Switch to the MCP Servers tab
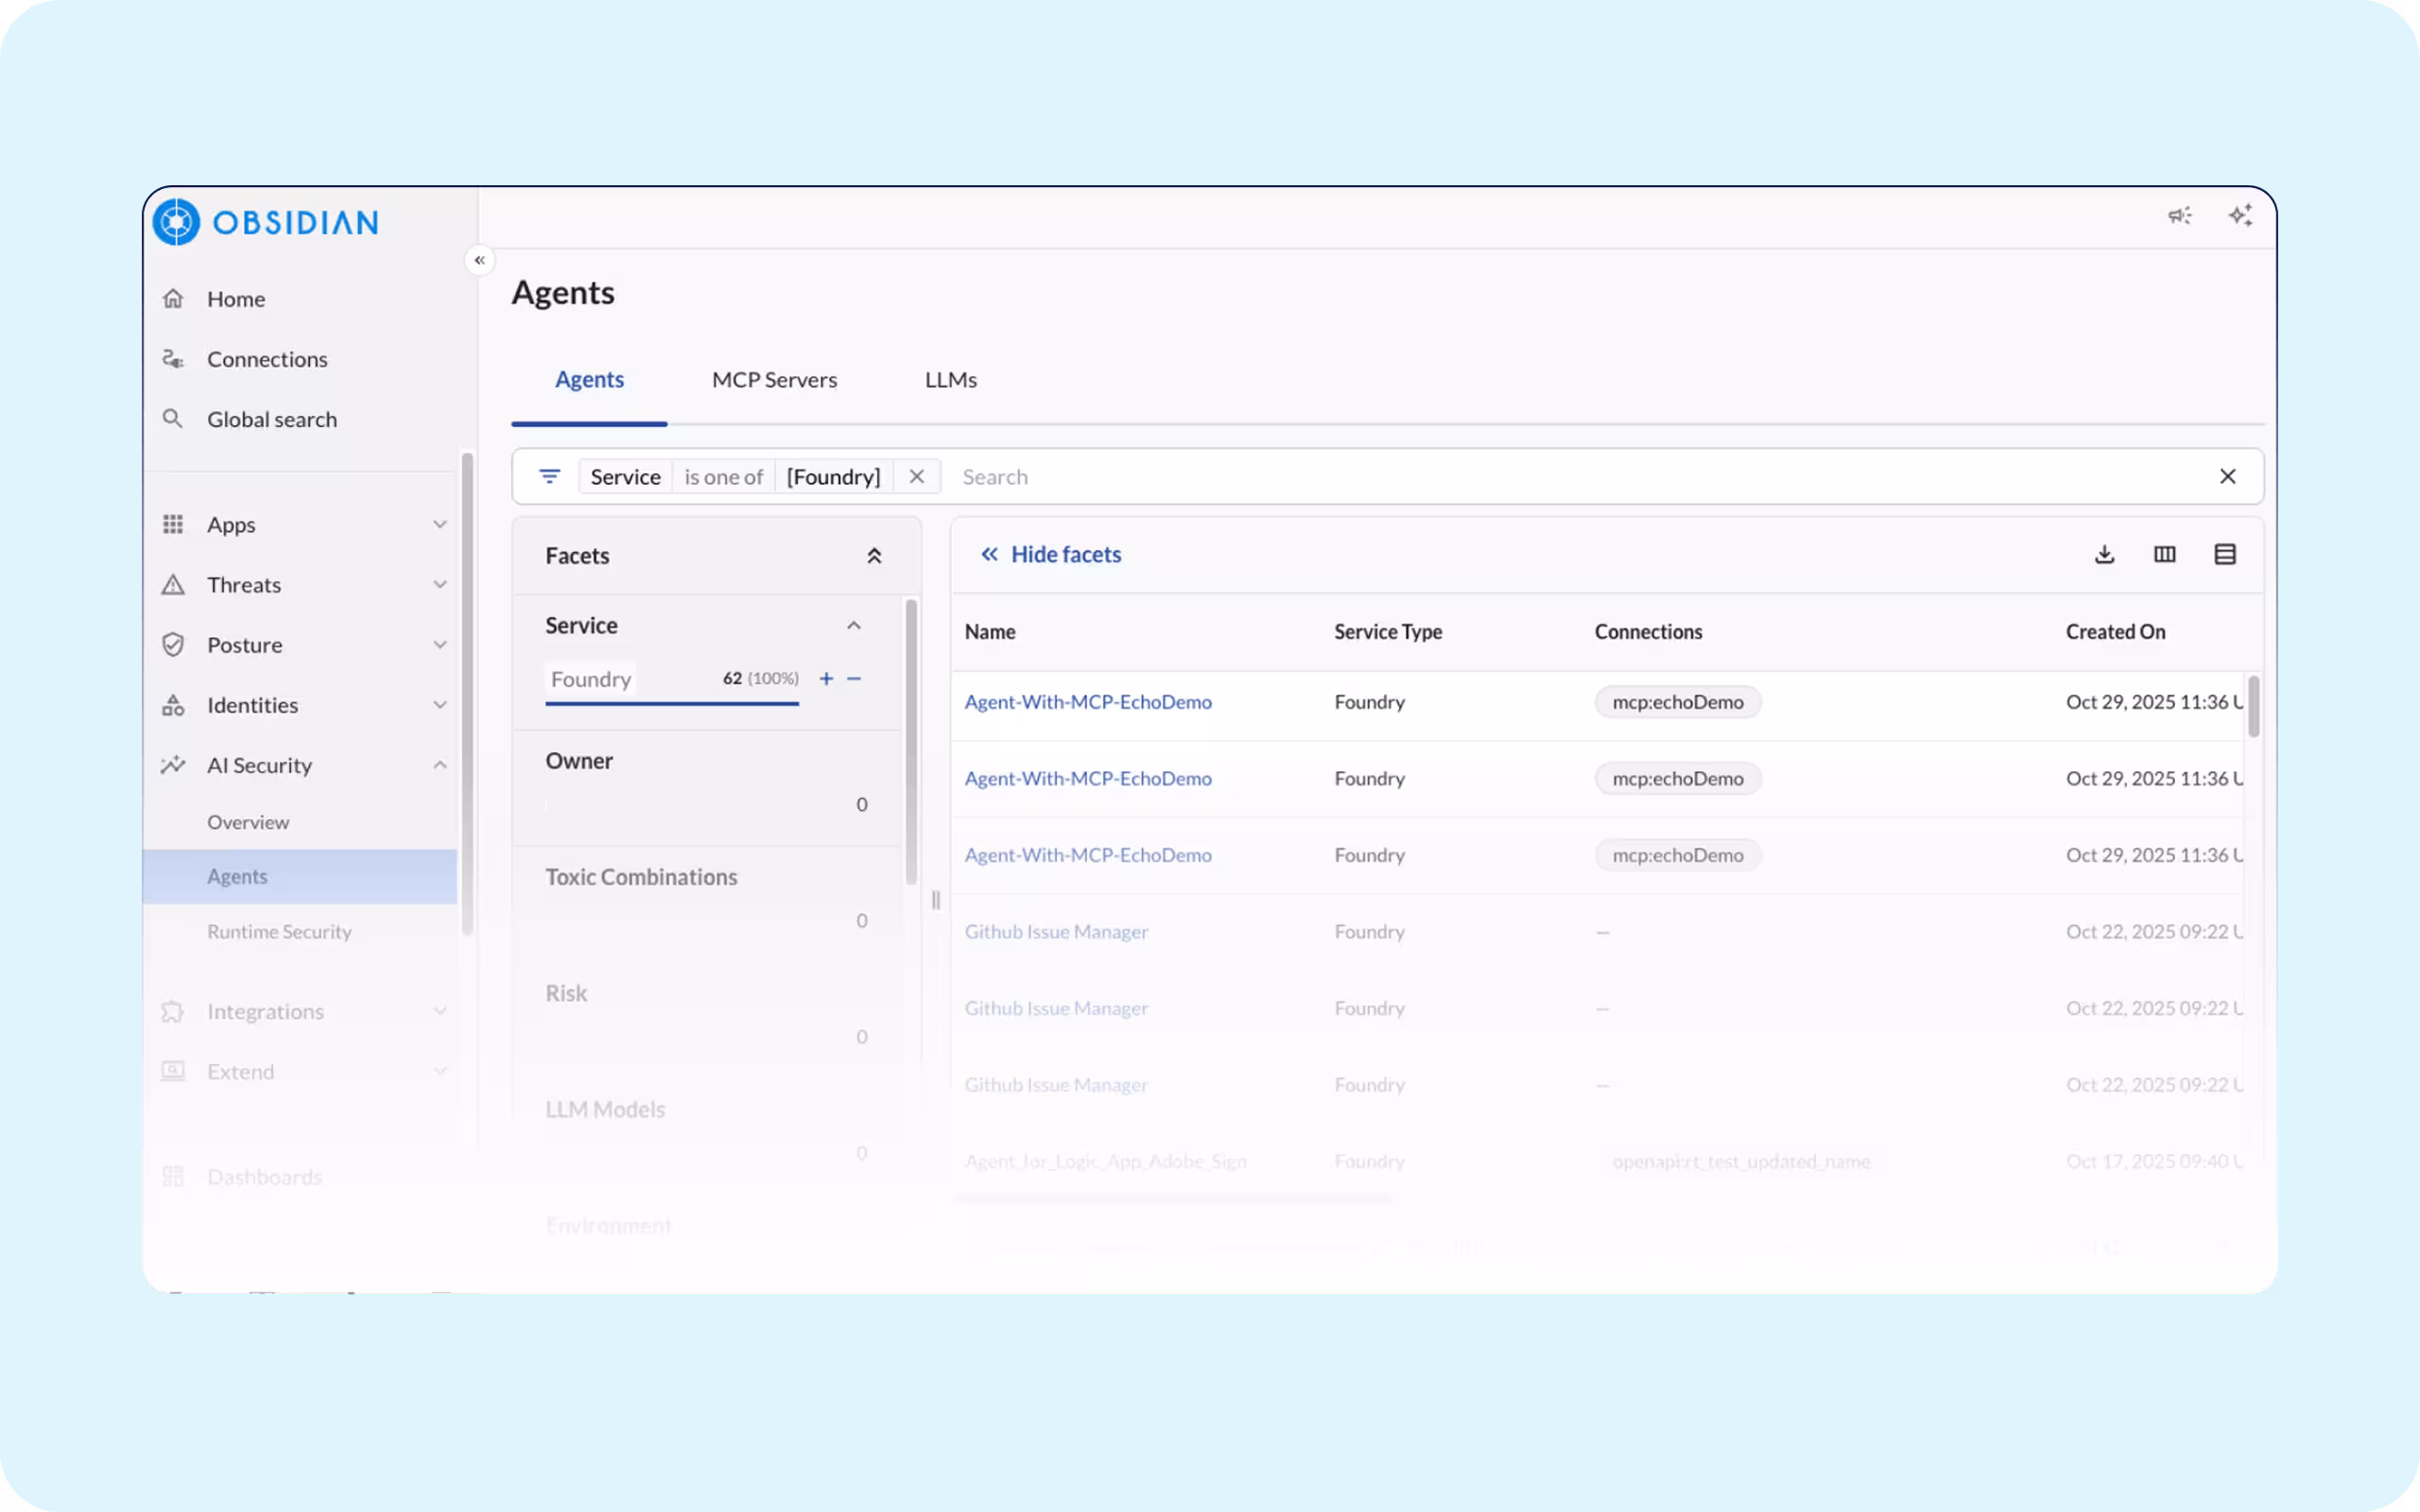This screenshot has height=1512, width=2420. 774,379
